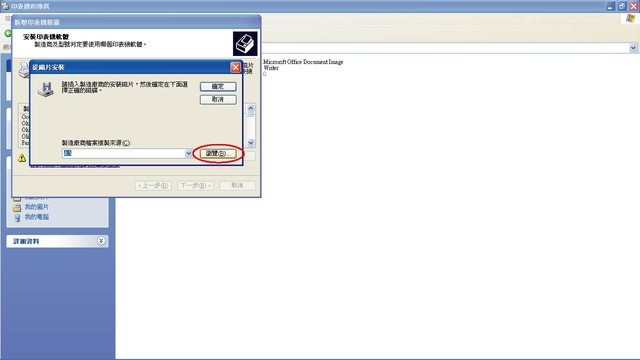
Task: Click the green Back arrow in the toolbar
Action: (7, 33)
